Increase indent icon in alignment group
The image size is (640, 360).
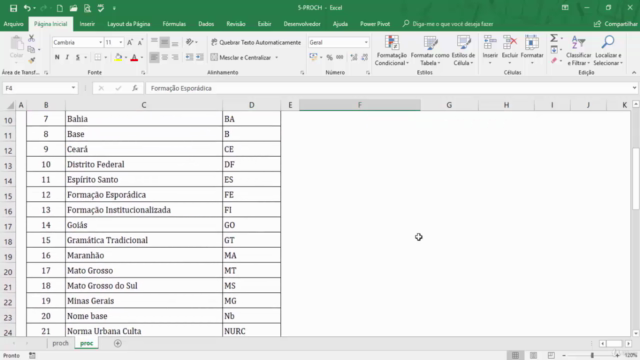pyautogui.click(x=199, y=58)
